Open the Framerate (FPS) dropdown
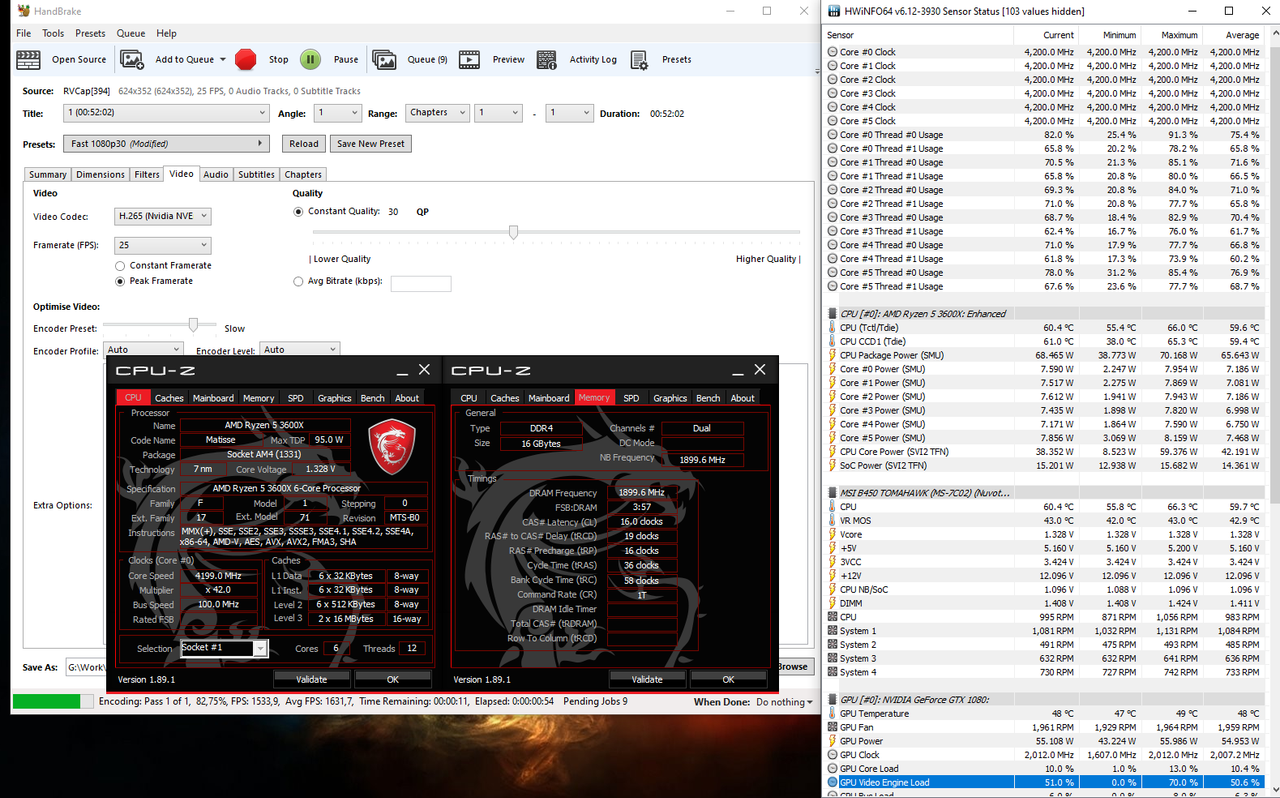1280x798 pixels. pyautogui.click(x=163, y=245)
